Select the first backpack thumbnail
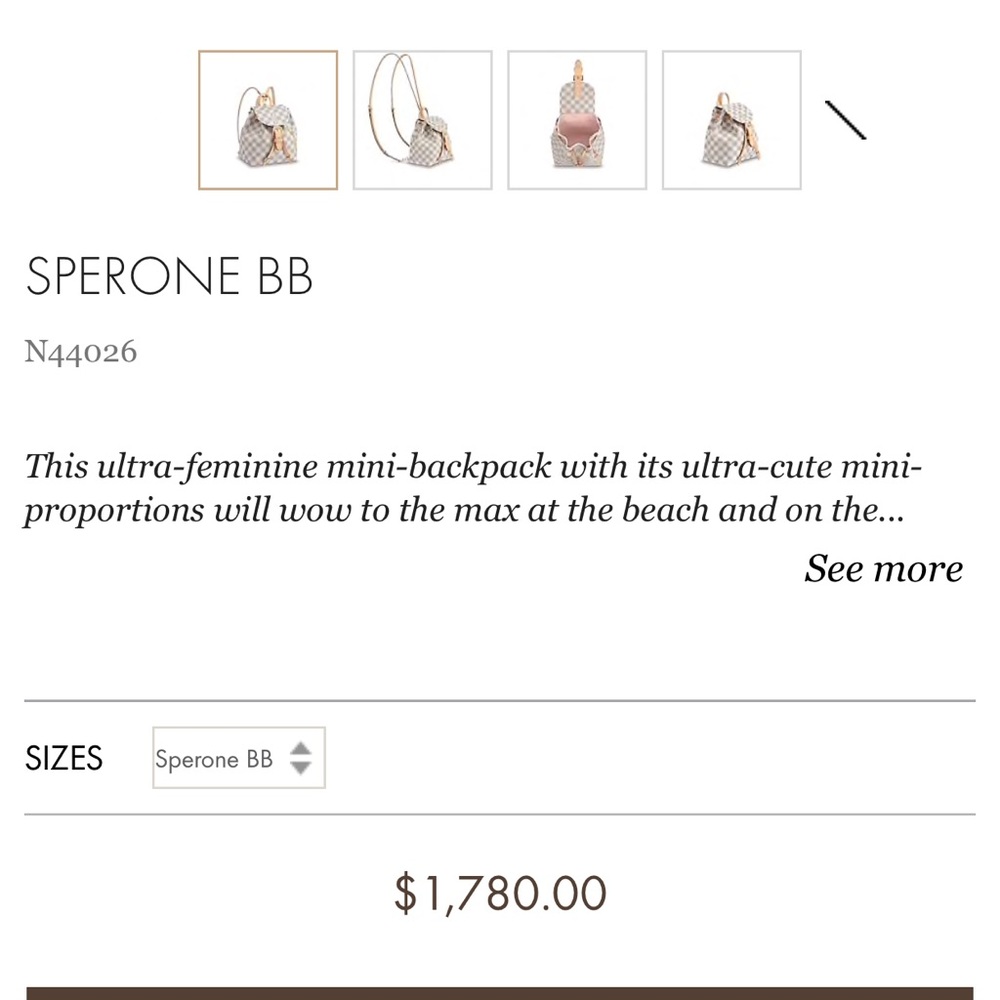The width and height of the screenshot is (1000, 1000). (x=267, y=118)
